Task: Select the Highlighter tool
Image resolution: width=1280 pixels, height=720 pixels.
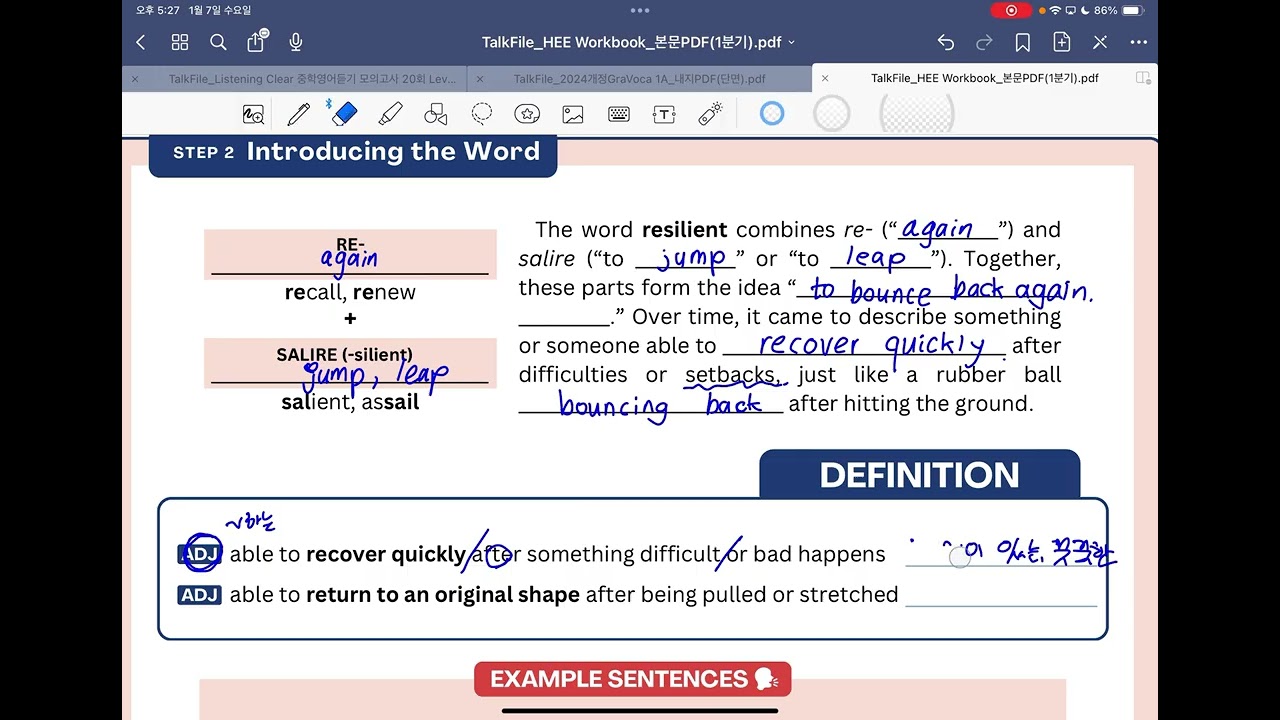Action: (x=390, y=114)
